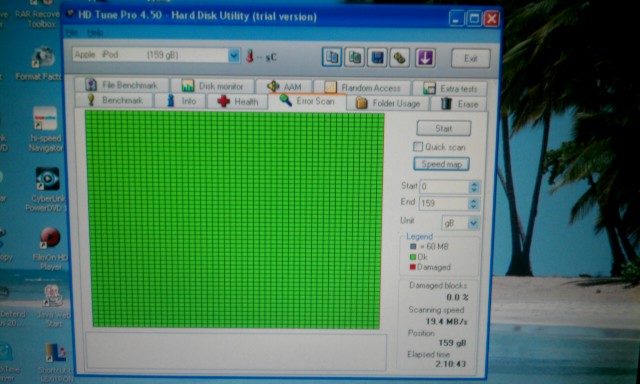Enable the Quick scan checkbox
The height and width of the screenshot is (384, 640).
tap(418, 146)
